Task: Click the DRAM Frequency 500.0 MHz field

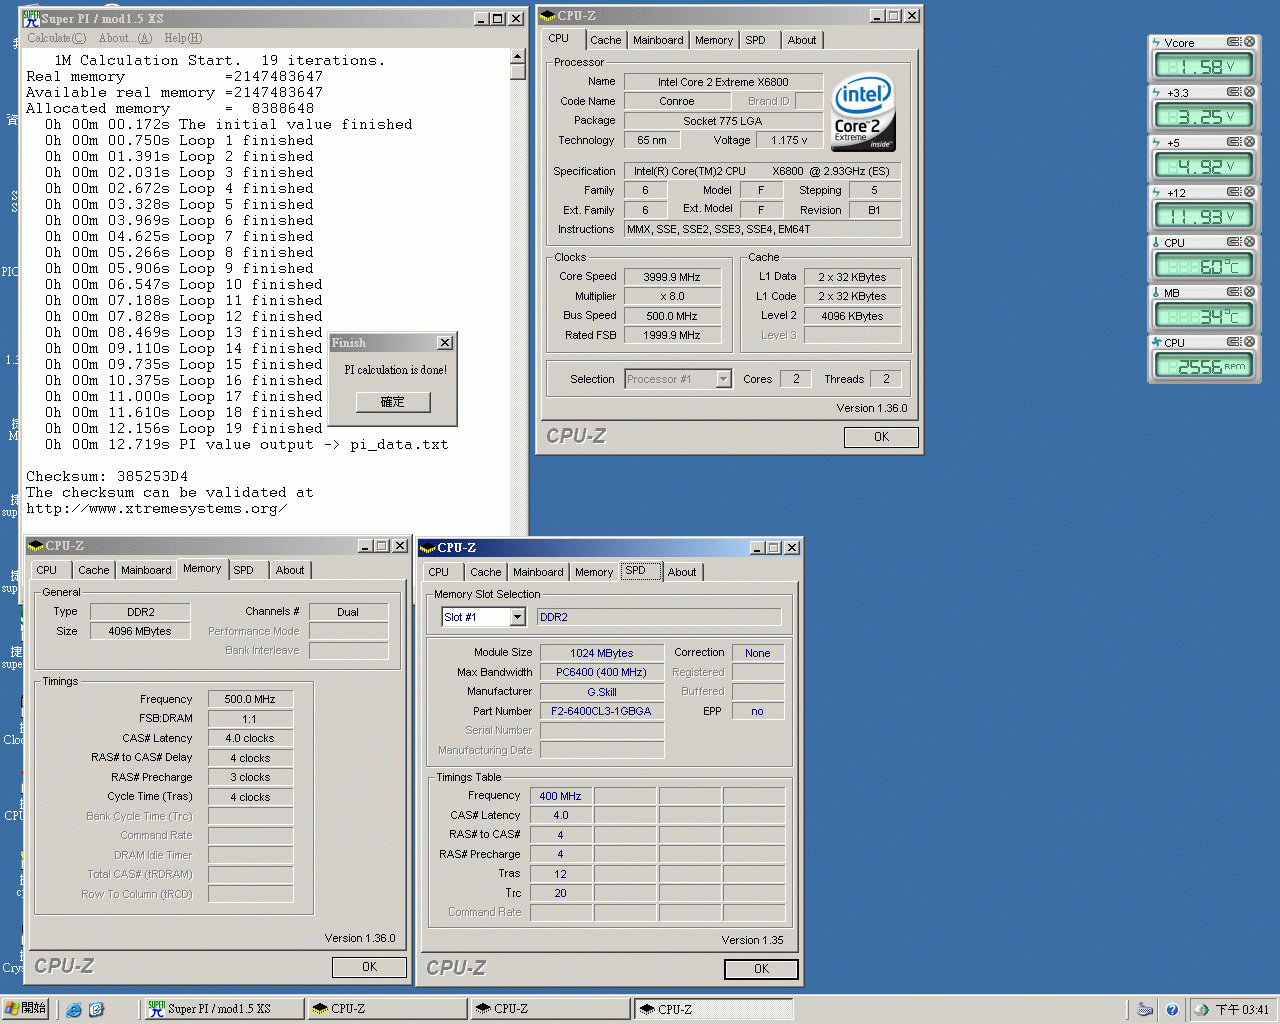Action: [250, 699]
